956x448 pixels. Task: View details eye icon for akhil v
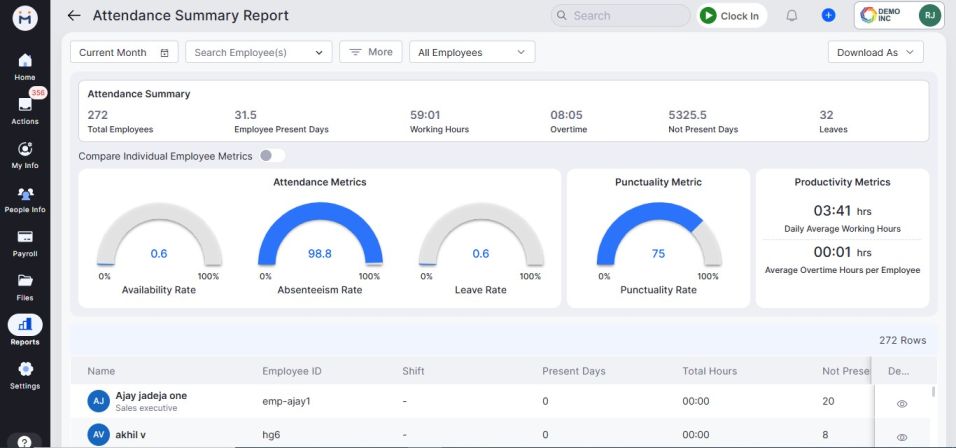pos(902,437)
